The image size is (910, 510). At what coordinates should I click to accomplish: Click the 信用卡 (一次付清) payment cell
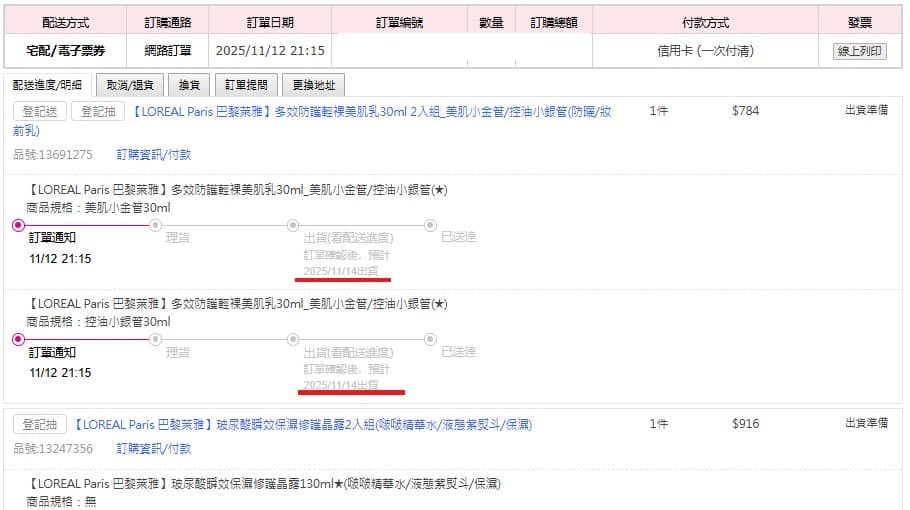[705, 50]
